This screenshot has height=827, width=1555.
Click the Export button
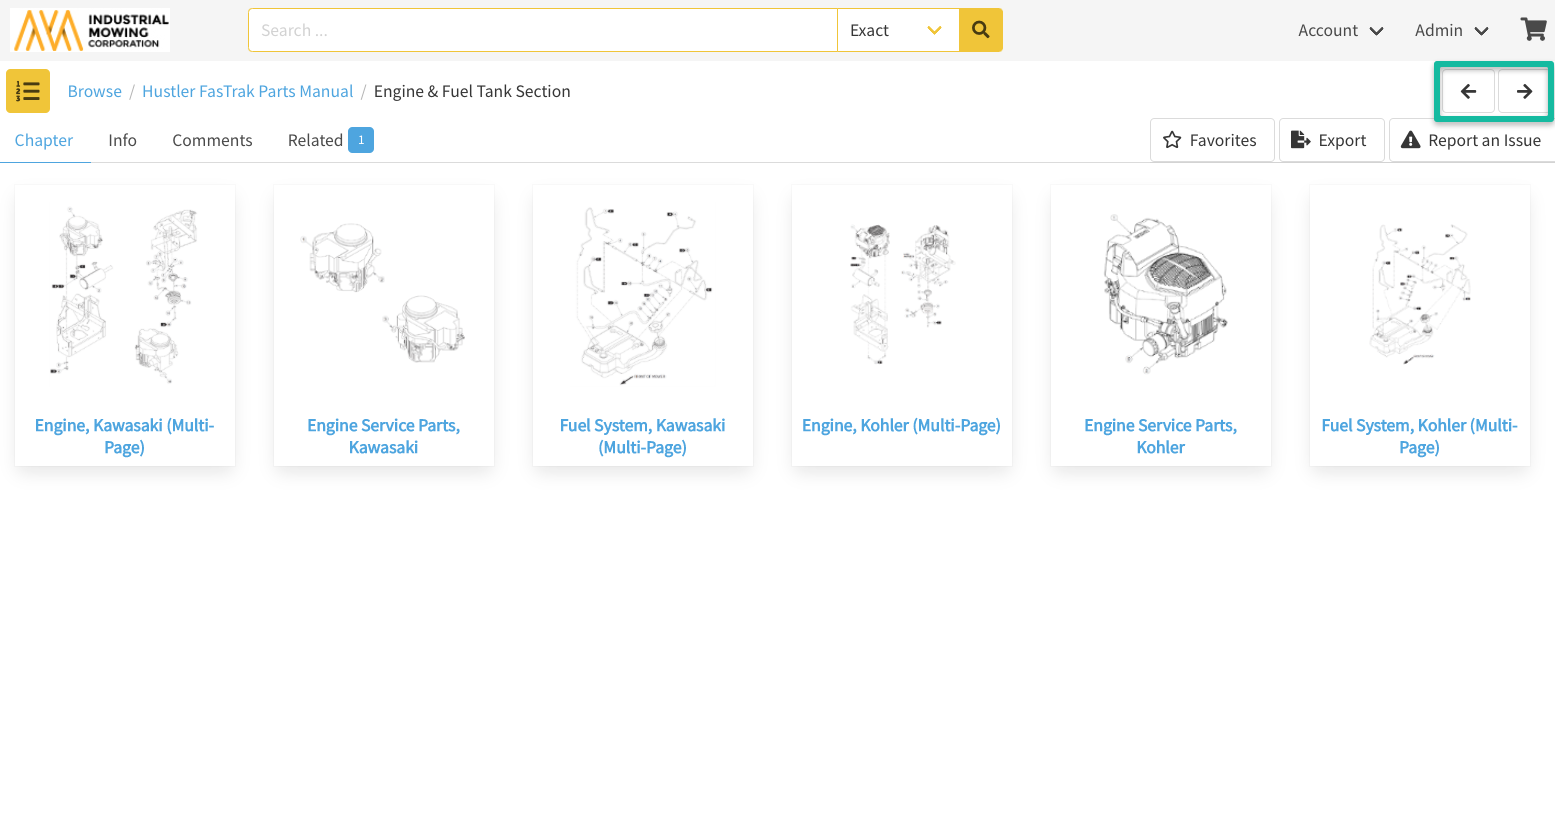point(1330,140)
